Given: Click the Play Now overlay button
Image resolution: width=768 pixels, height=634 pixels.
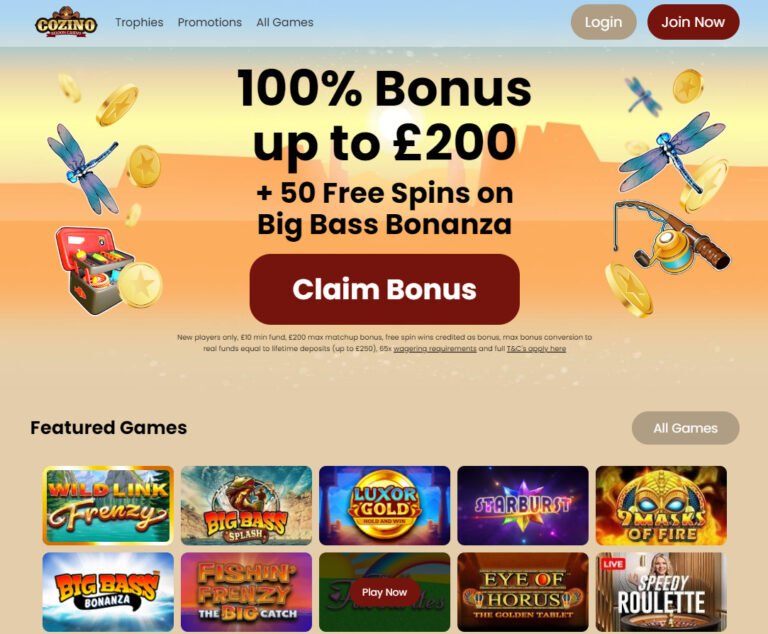Looking at the screenshot, I should (x=384, y=592).
